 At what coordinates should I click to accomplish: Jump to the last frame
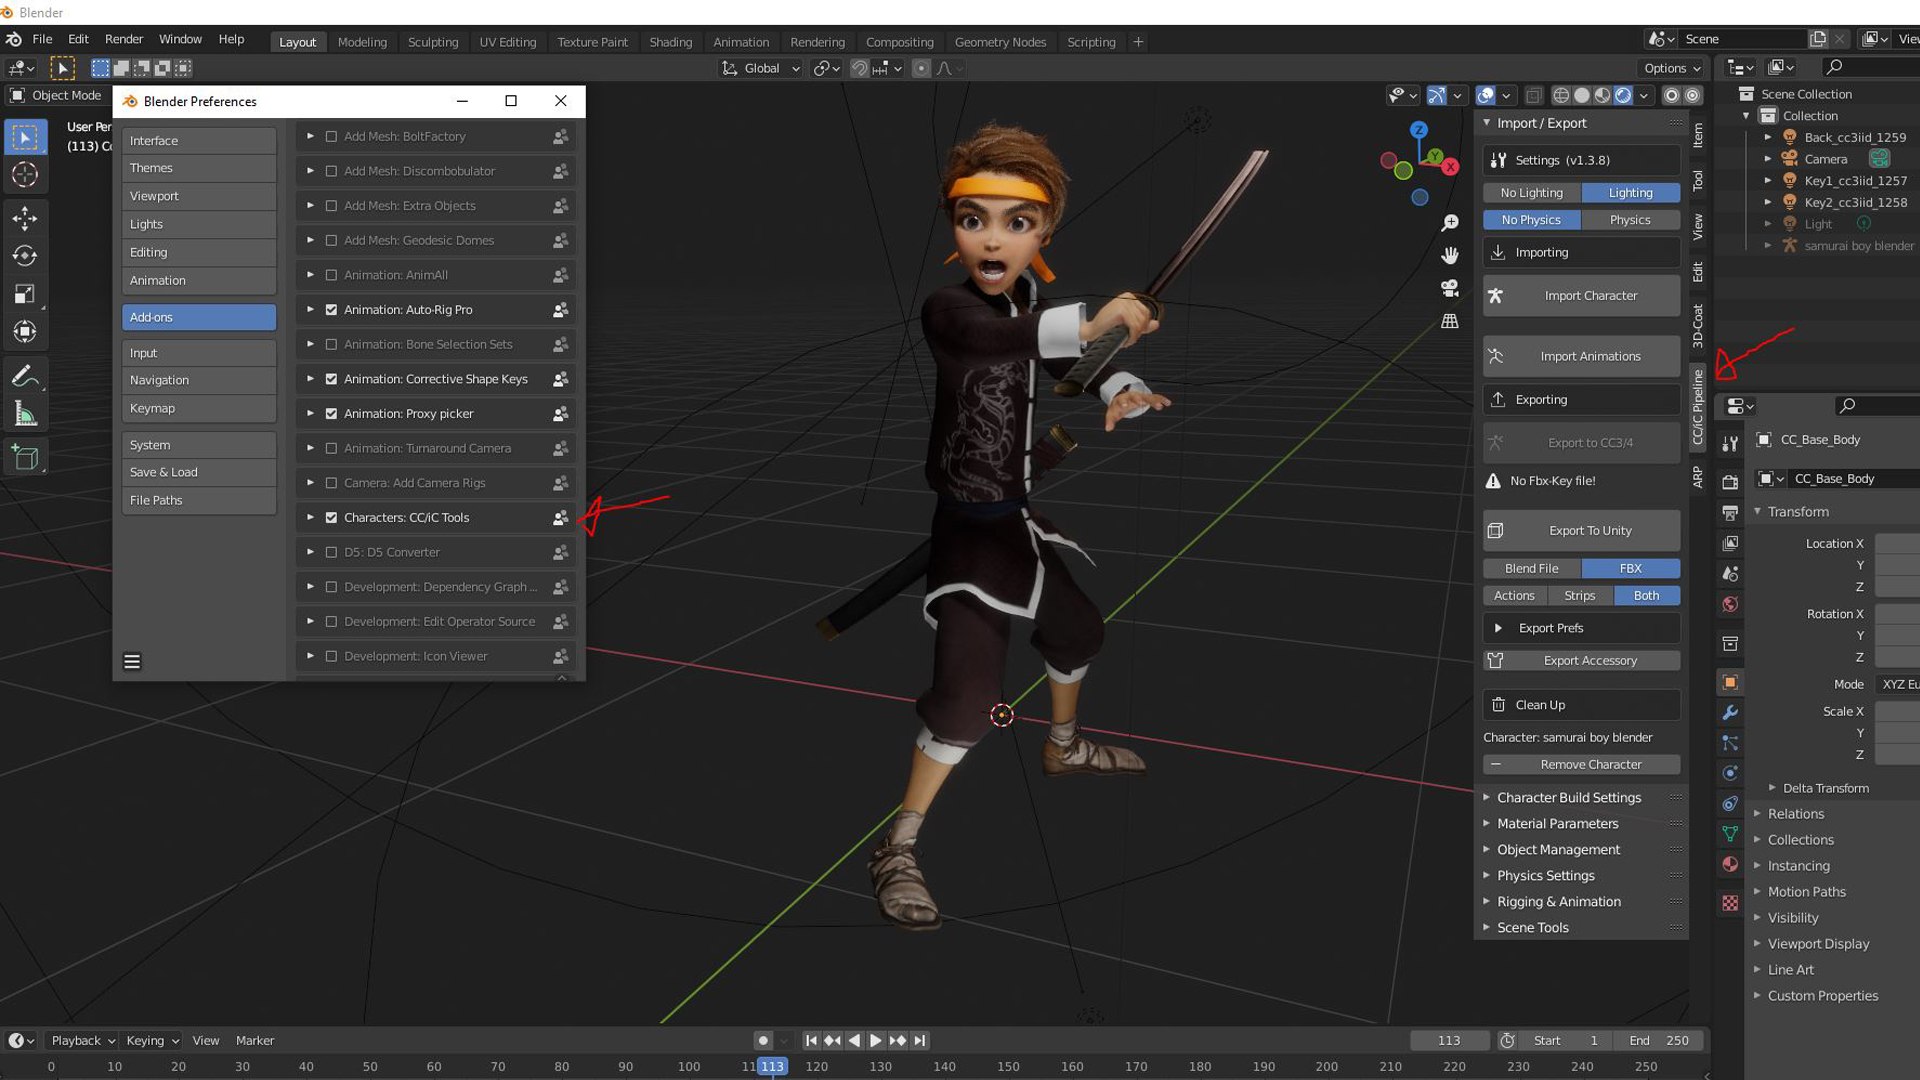coord(920,1041)
